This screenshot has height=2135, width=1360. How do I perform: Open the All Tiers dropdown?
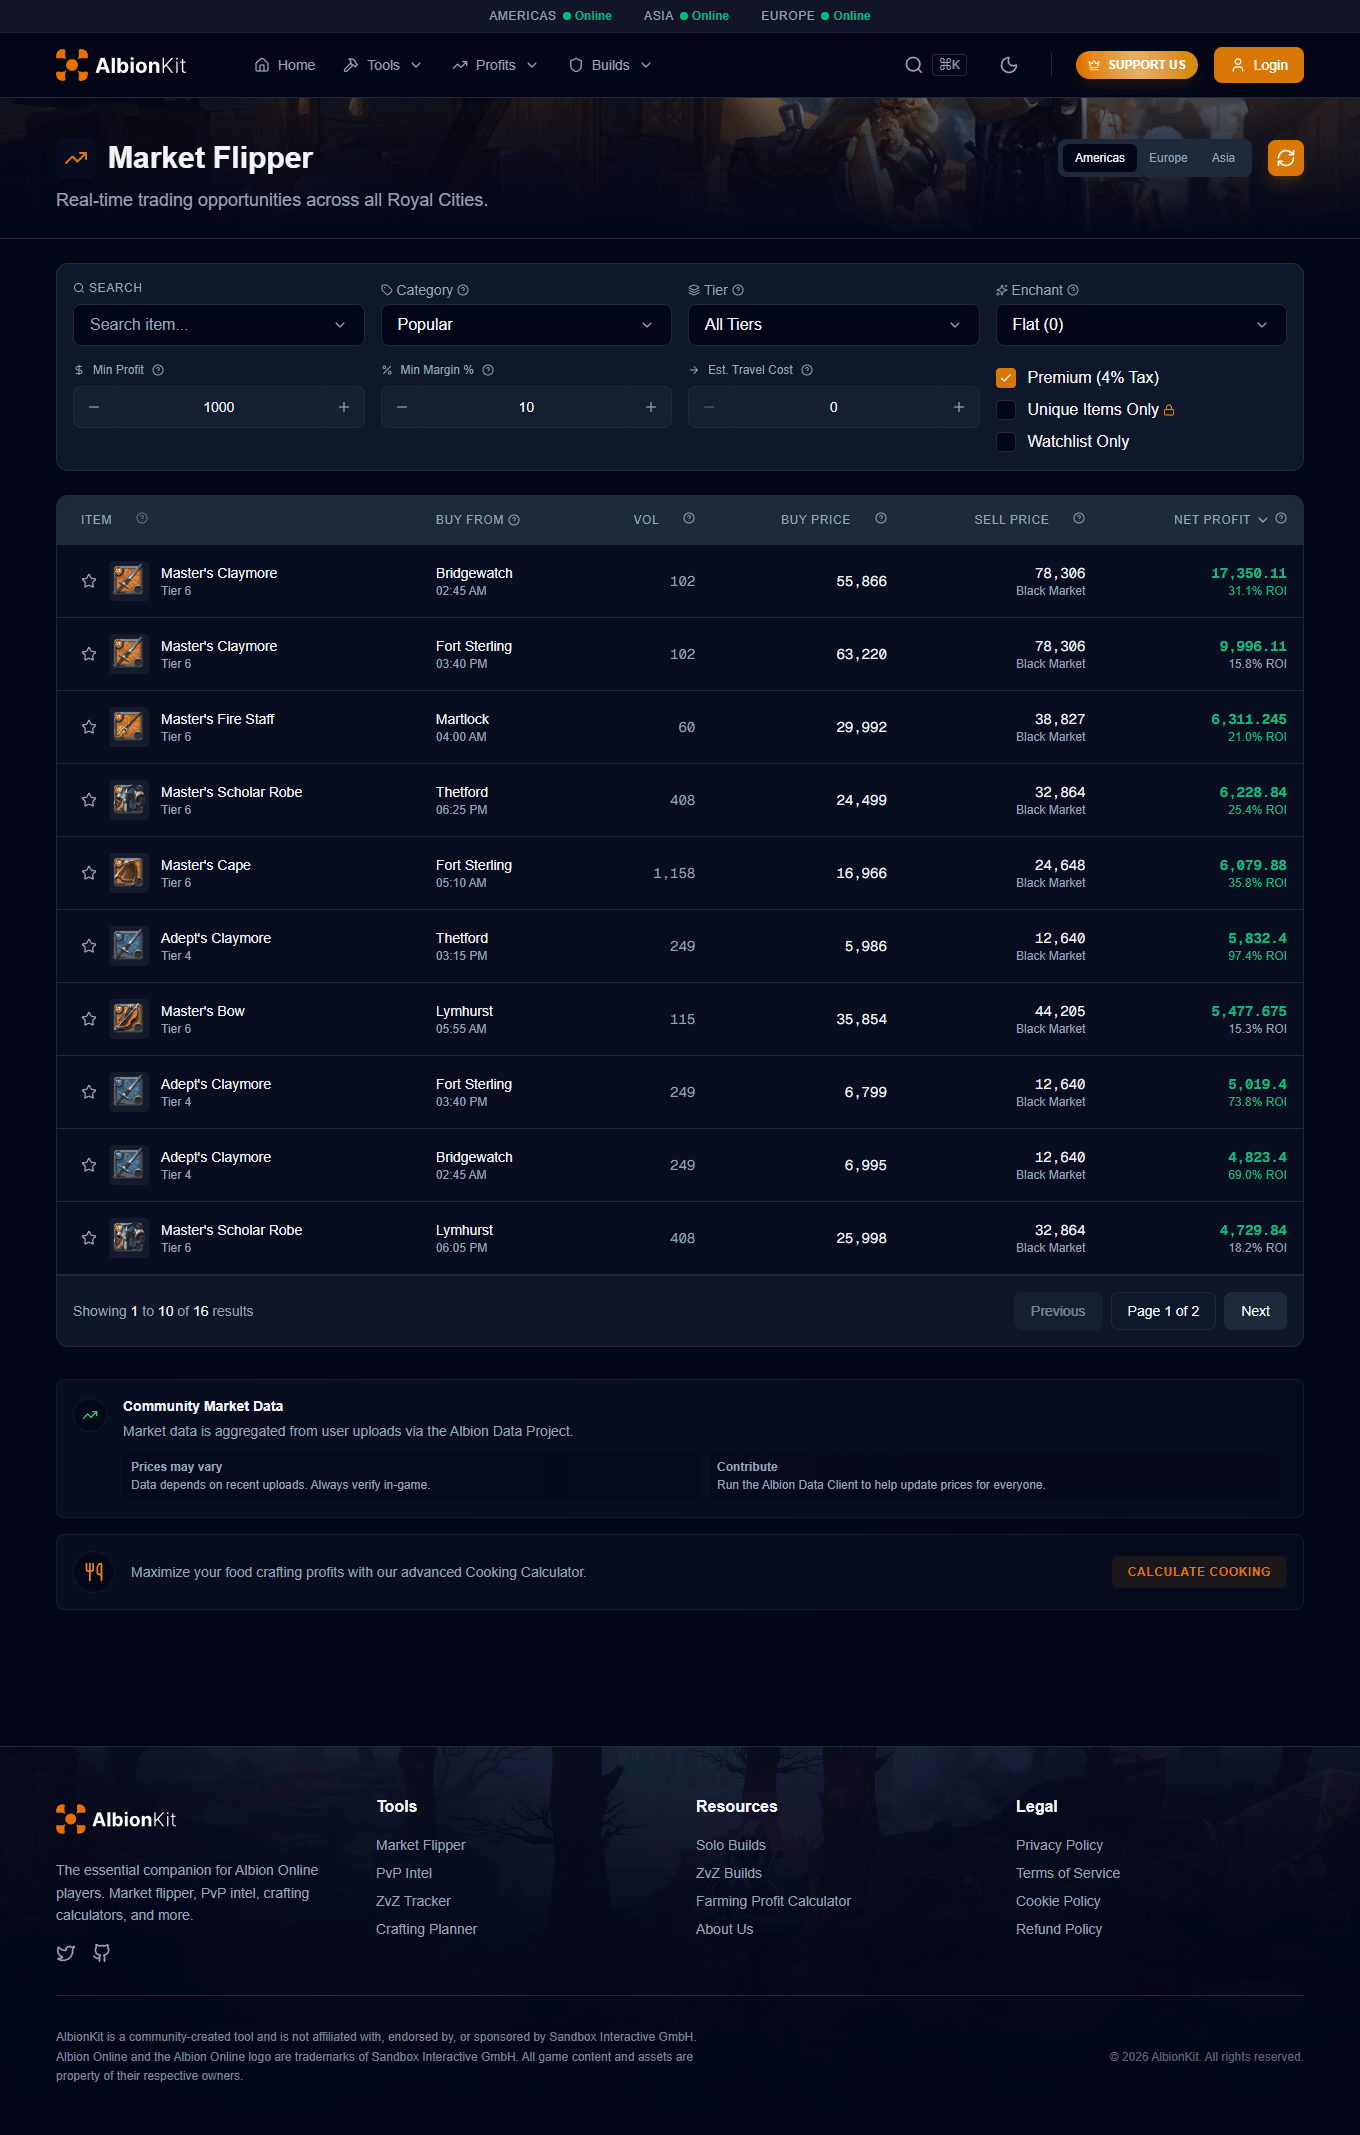coord(834,325)
